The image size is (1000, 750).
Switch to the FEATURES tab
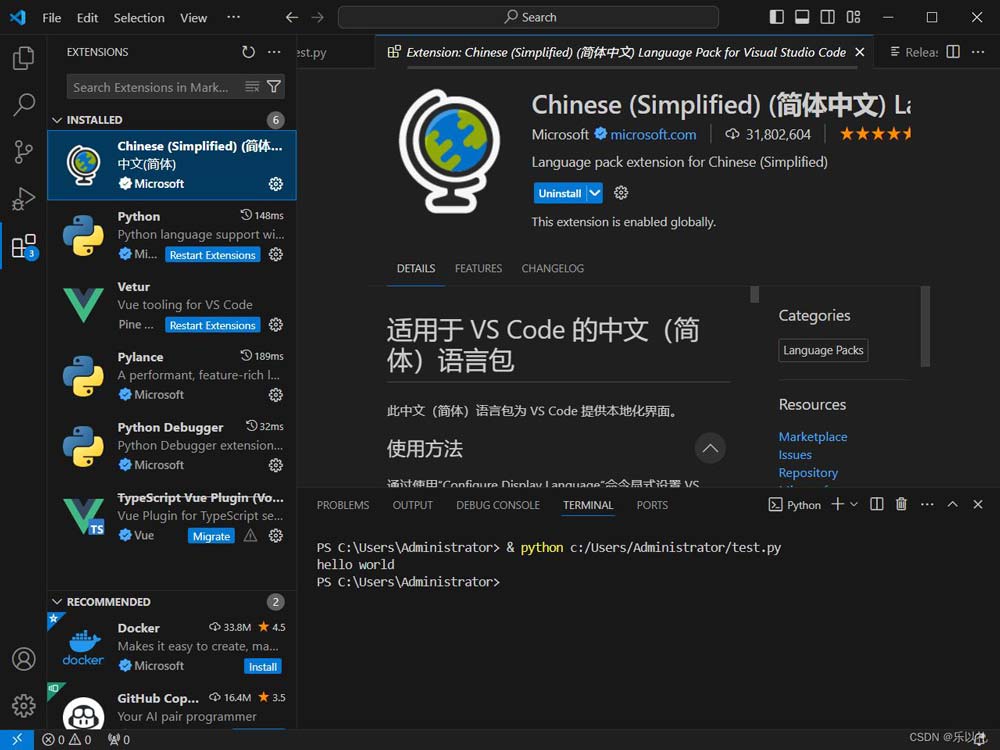point(478,268)
